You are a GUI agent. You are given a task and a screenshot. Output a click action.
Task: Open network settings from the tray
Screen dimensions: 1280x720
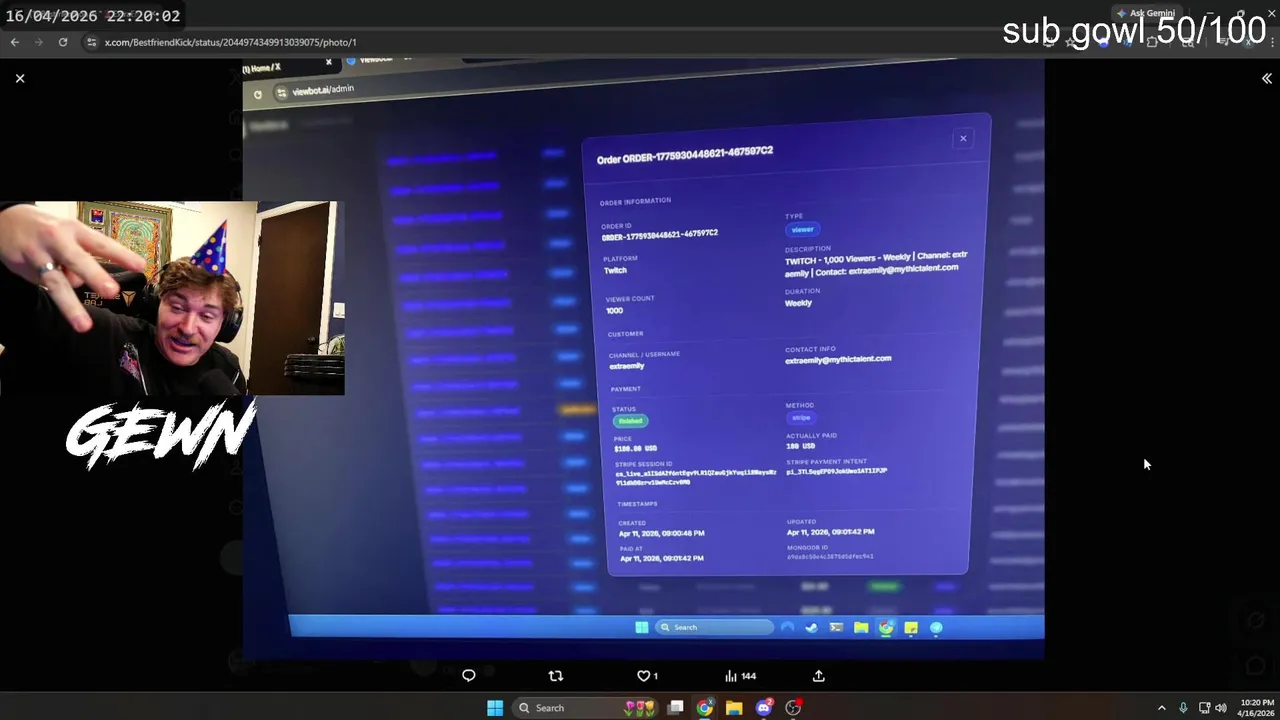click(1204, 708)
